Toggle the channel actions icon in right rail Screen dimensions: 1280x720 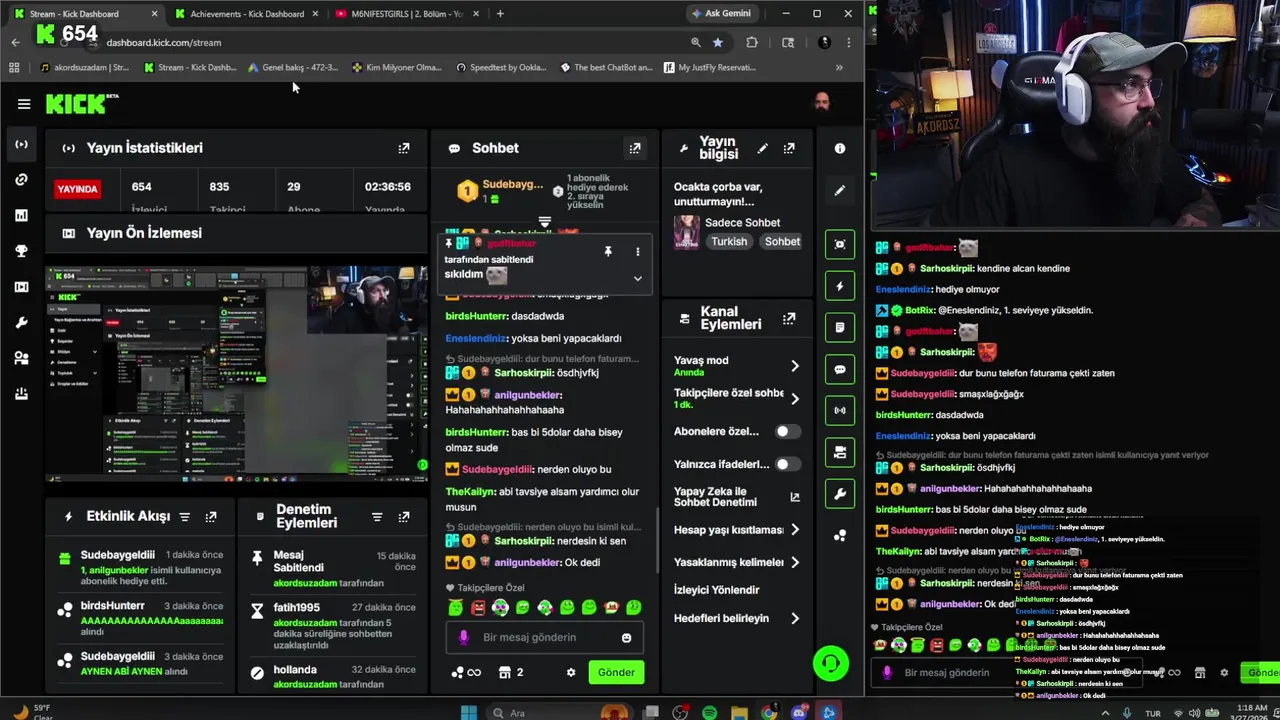(840, 452)
